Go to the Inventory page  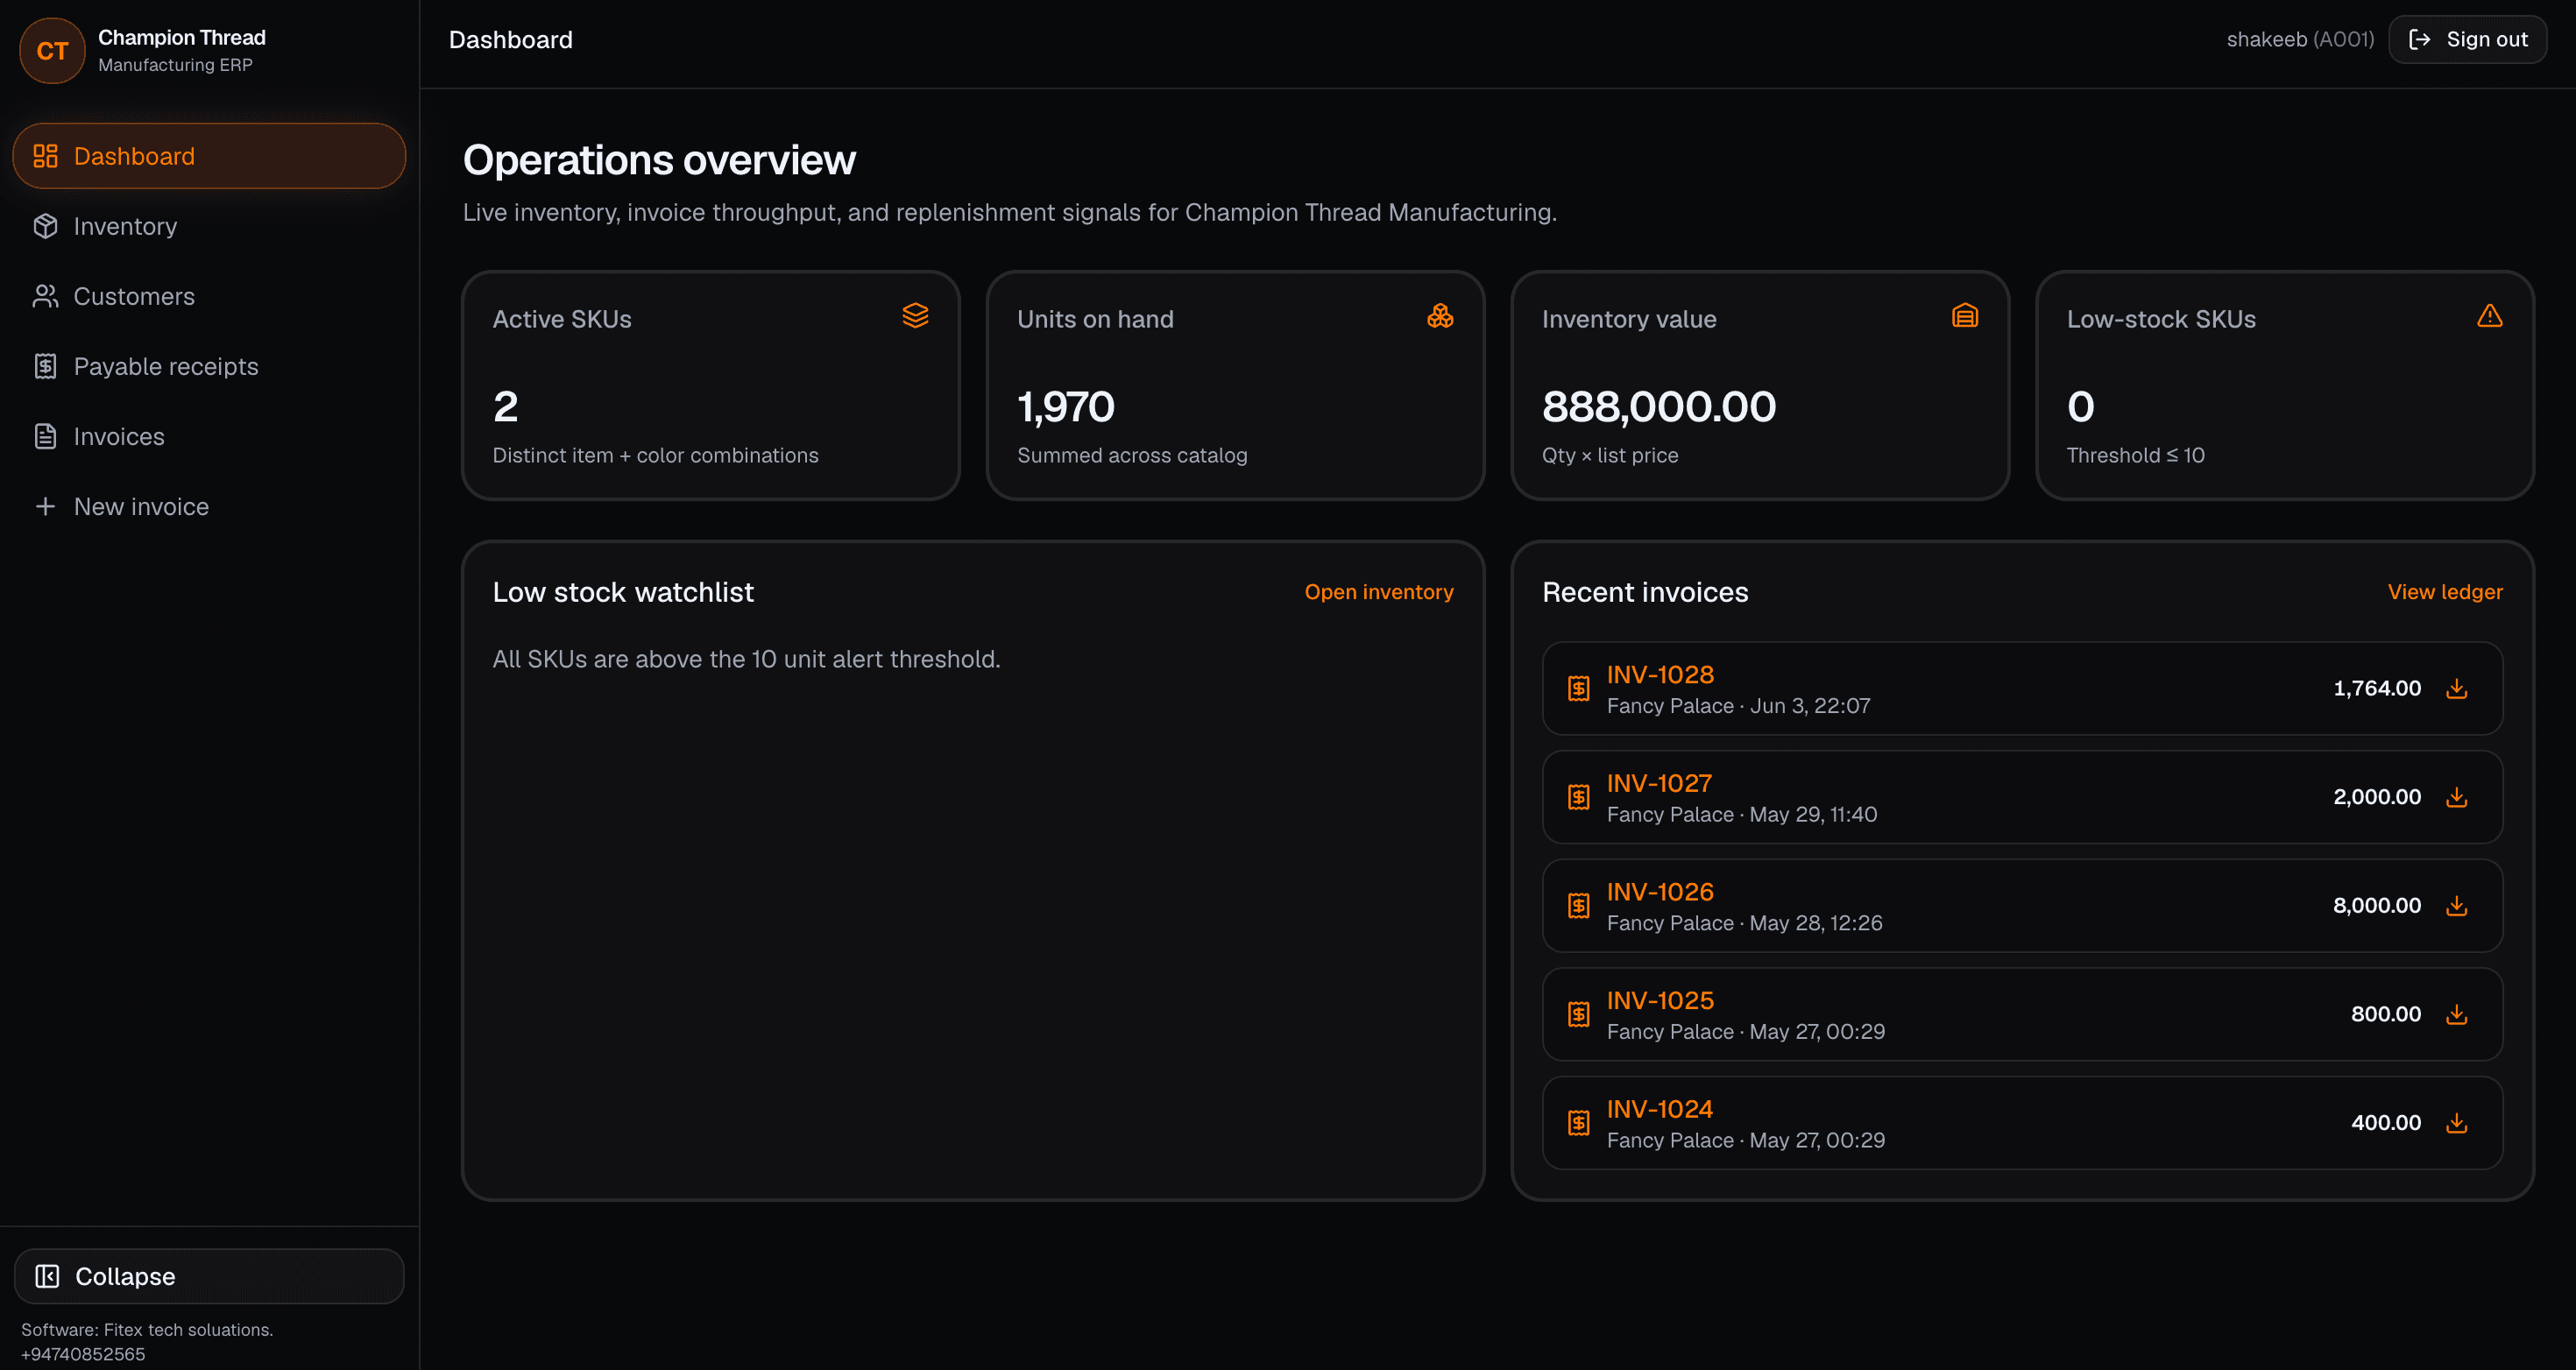coord(209,226)
